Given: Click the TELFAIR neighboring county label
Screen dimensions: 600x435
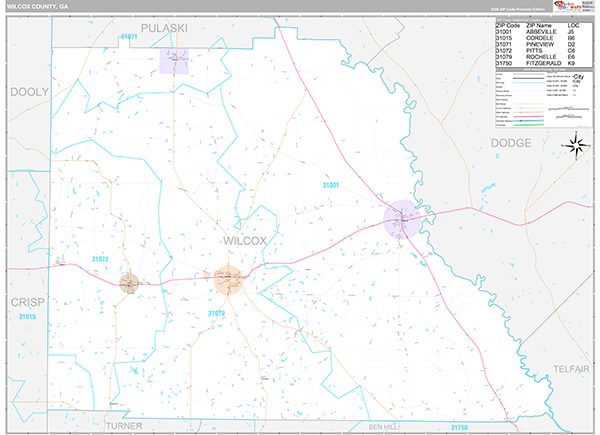Looking at the screenshot, I should [x=574, y=369].
